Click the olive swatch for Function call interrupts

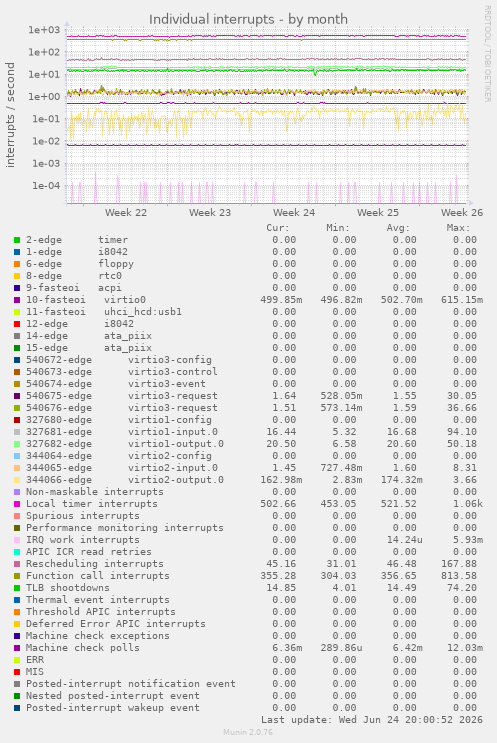(x=17, y=576)
